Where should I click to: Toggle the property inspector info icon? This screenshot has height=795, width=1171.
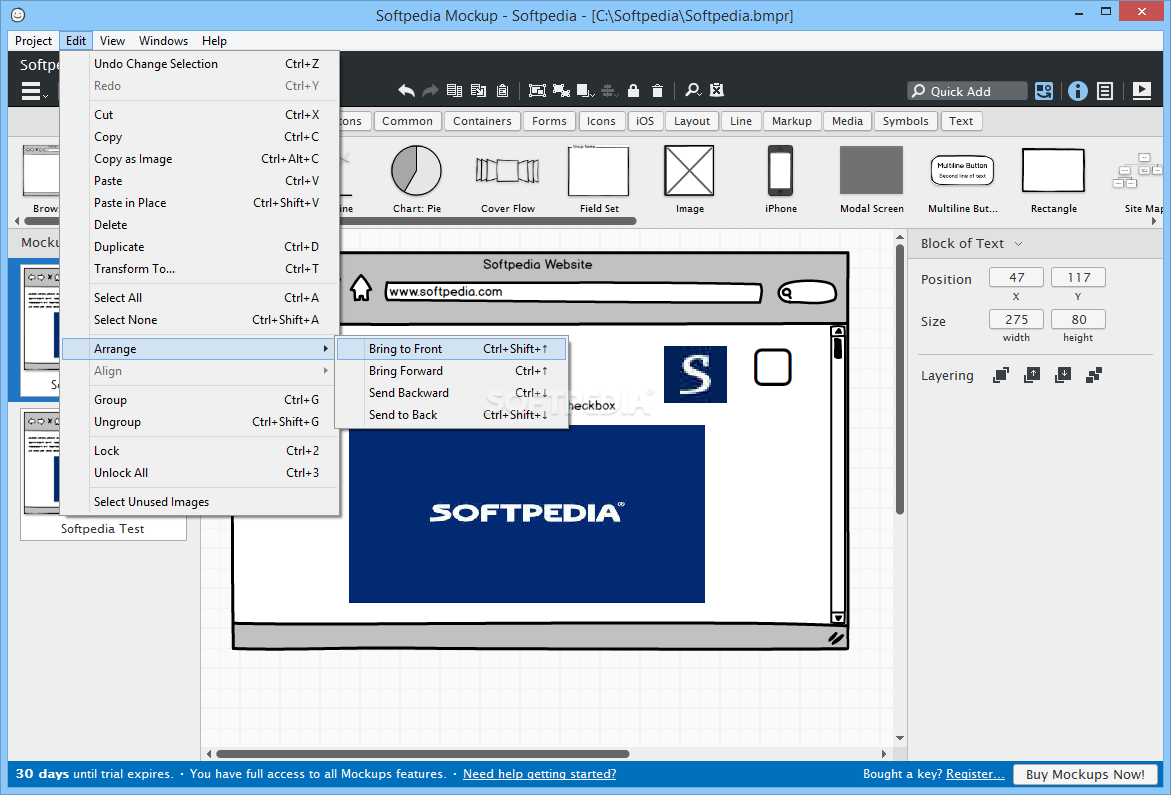pos(1077,90)
